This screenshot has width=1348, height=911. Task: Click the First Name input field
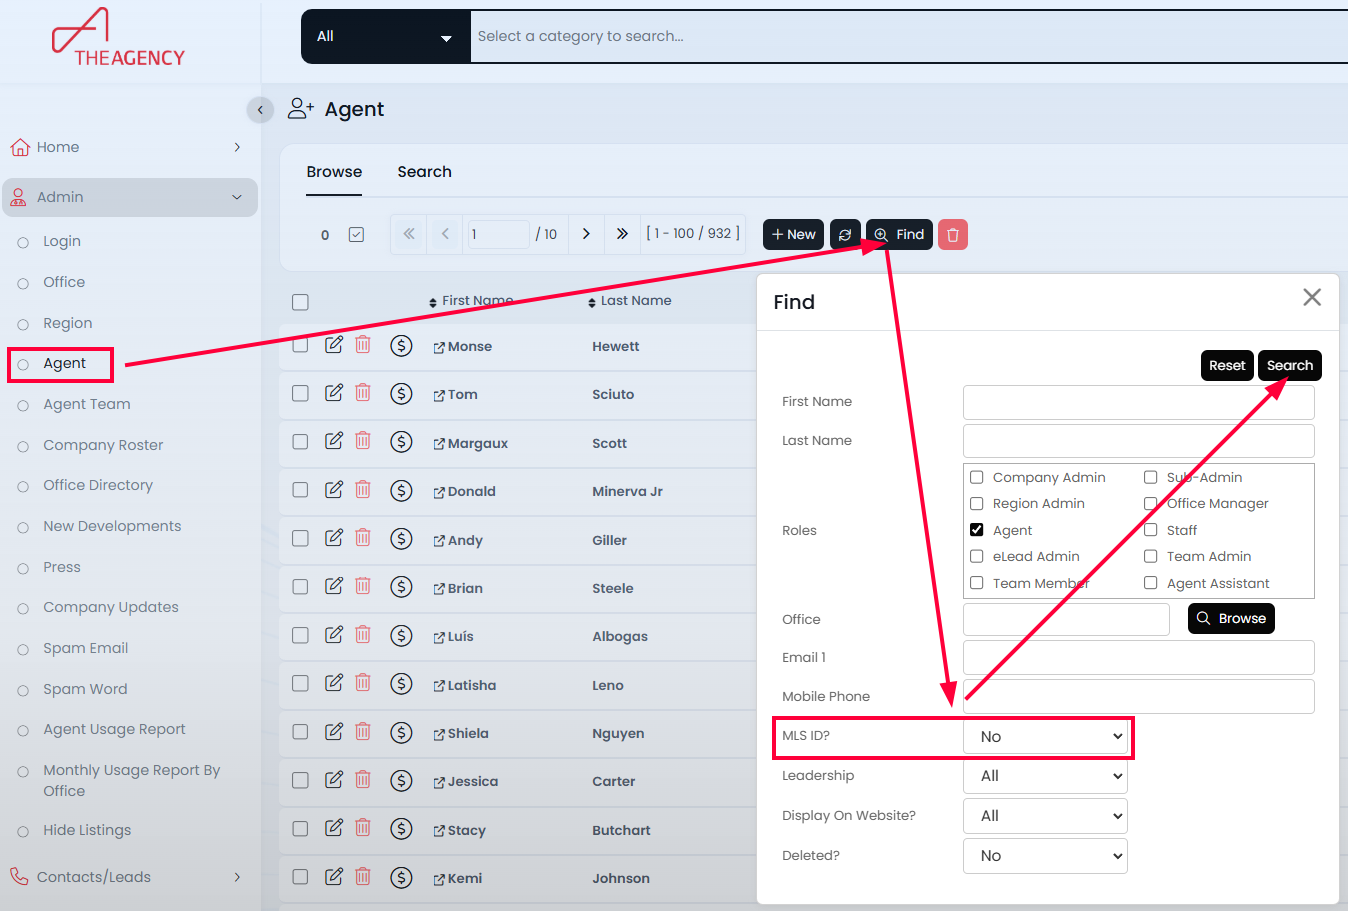click(1138, 402)
